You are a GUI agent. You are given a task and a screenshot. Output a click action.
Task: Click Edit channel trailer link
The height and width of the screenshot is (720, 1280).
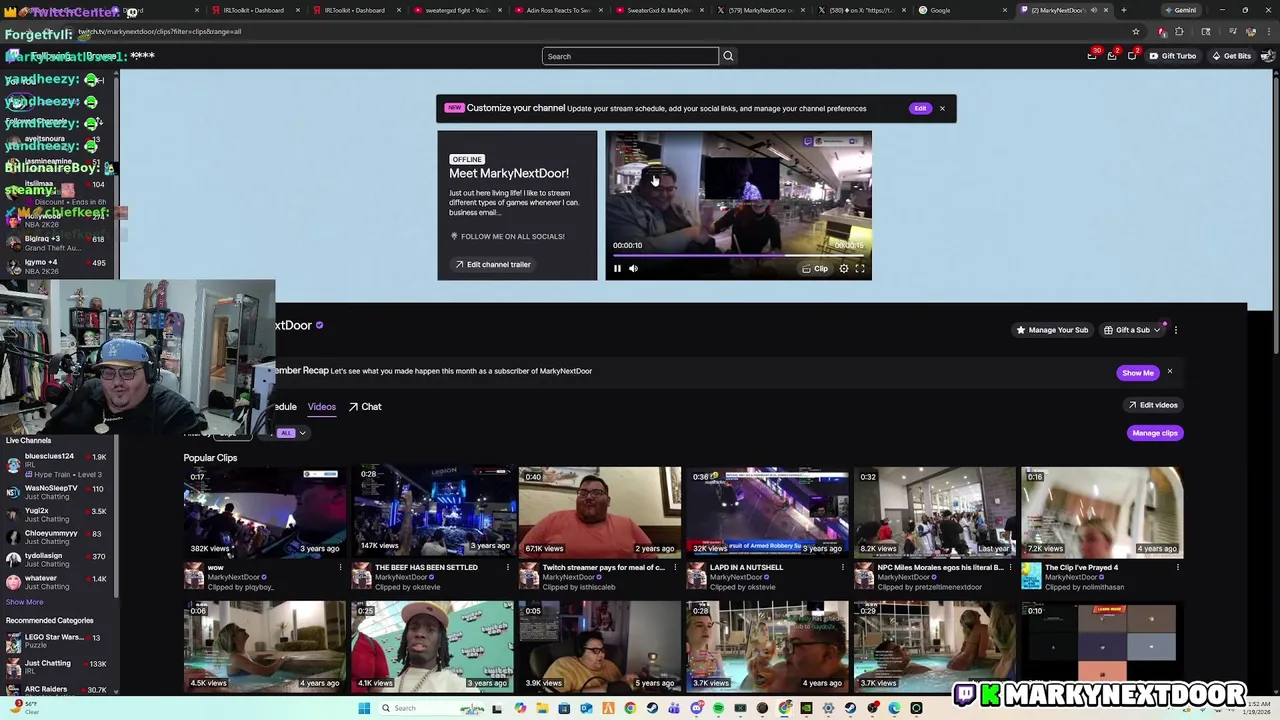point(492,264)
